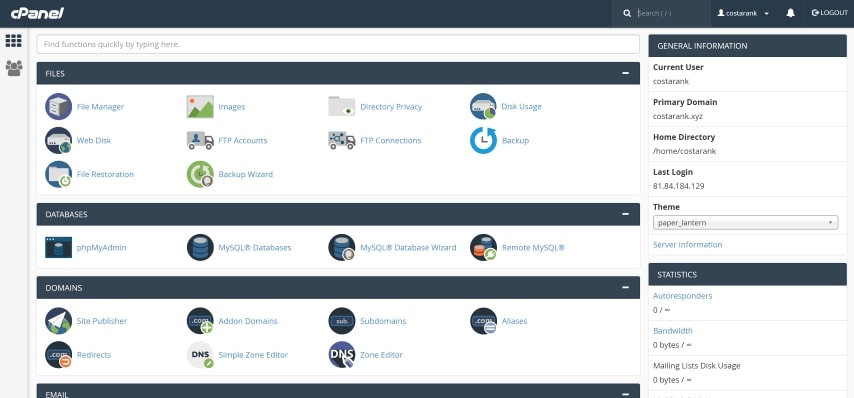Click the Remote MySQL icon
This screenshot has width=854, height=398.
[483, 247]
